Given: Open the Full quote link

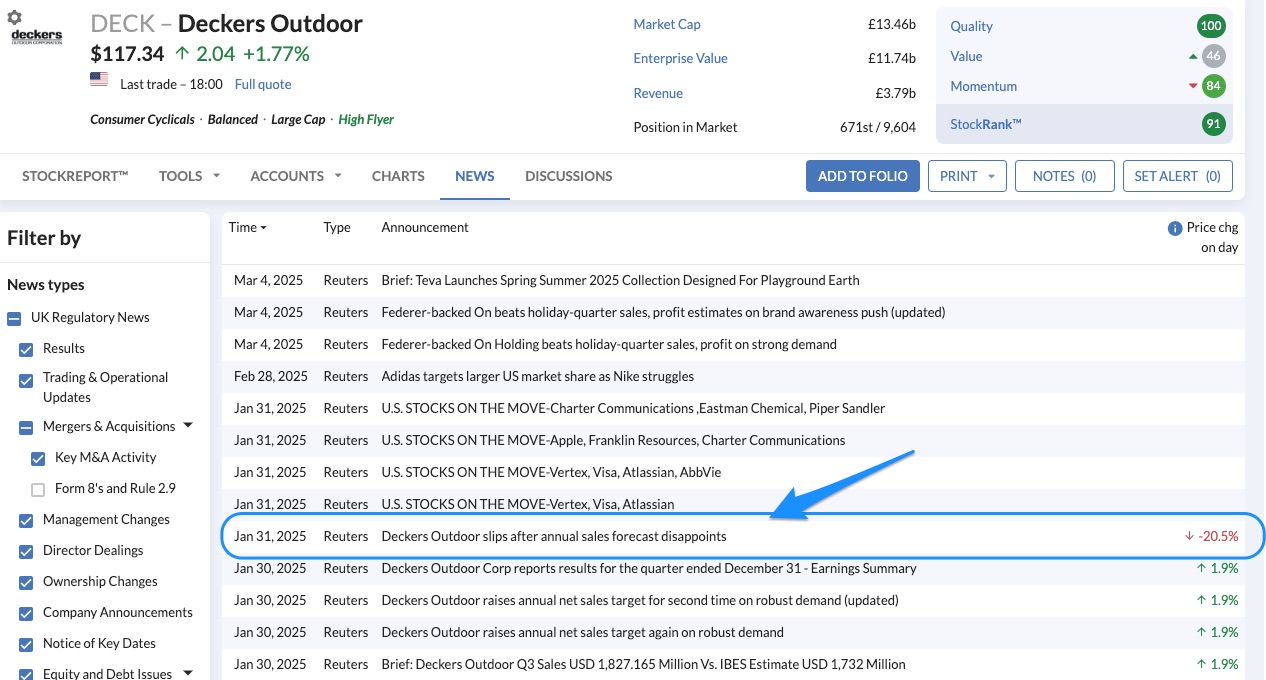Looking at the screenshot, I should (263, 84).
